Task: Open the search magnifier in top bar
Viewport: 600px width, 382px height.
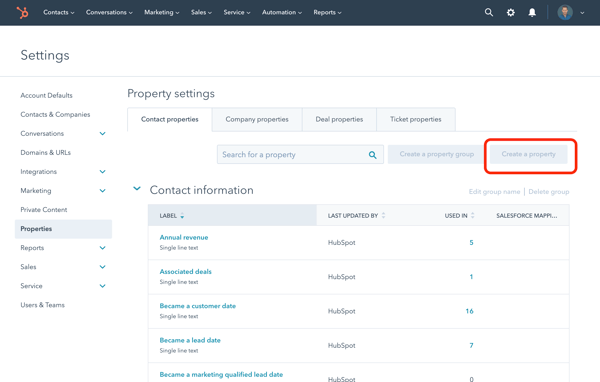Action: (489, 12)
